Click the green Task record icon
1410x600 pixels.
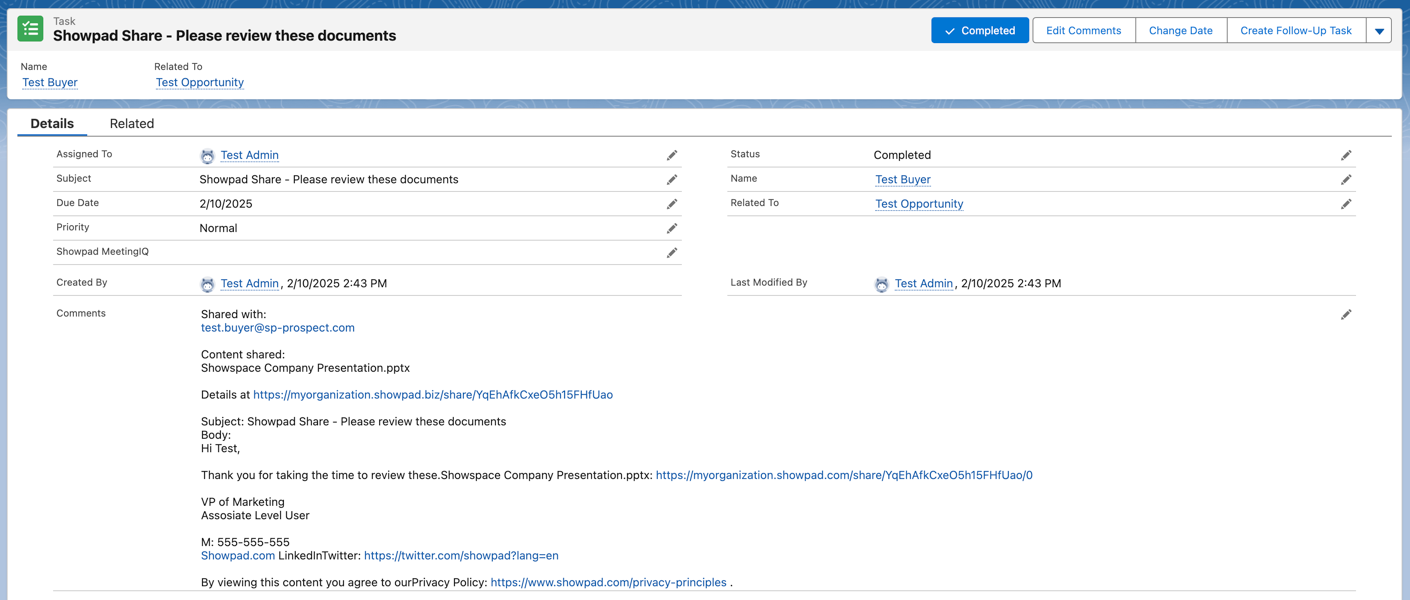coord(30,29)
